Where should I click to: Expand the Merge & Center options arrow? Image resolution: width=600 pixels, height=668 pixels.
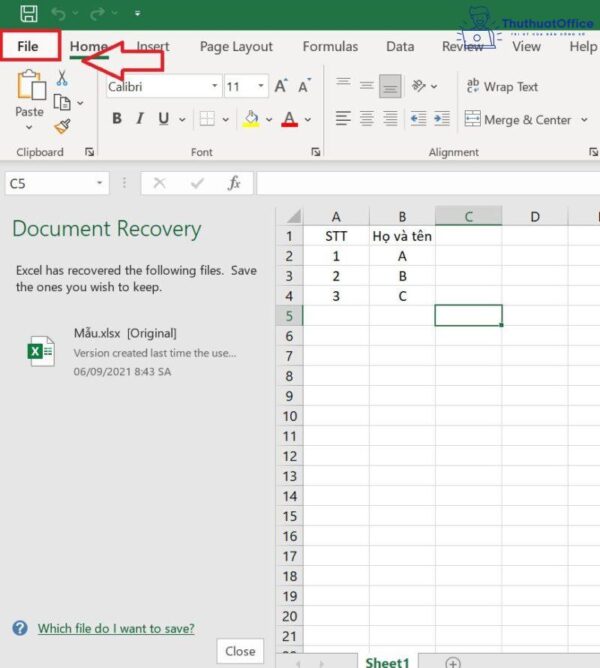click(584, 120)
